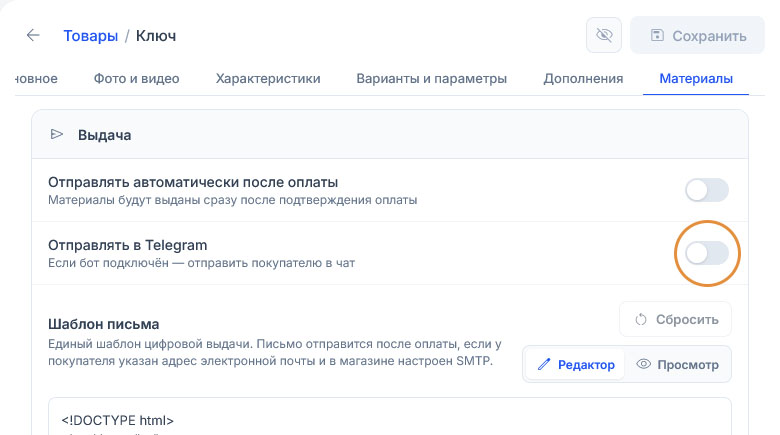780x435 pixels.
Task: Click the Сбросить template button
Action: pyautogui.click(x=676, y=319)
